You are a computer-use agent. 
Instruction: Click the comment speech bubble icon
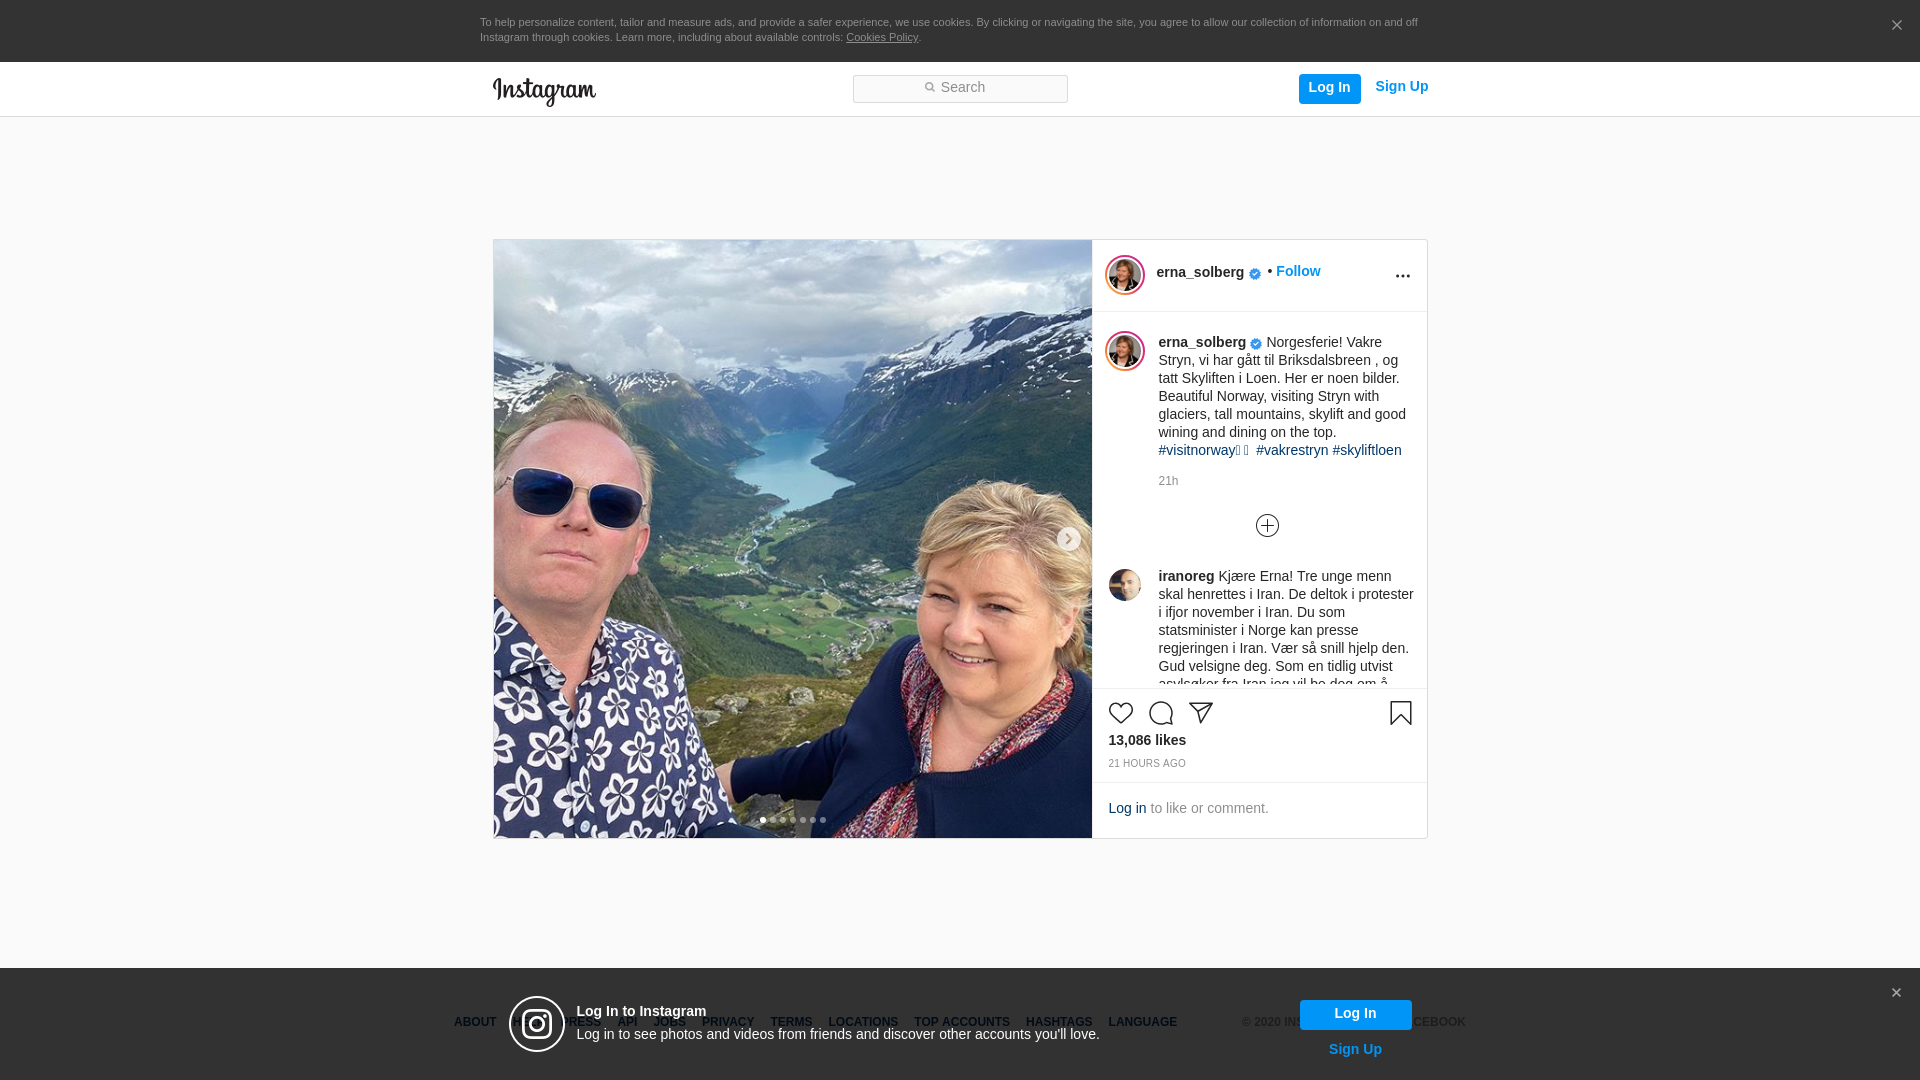[x=1161, y=713]
